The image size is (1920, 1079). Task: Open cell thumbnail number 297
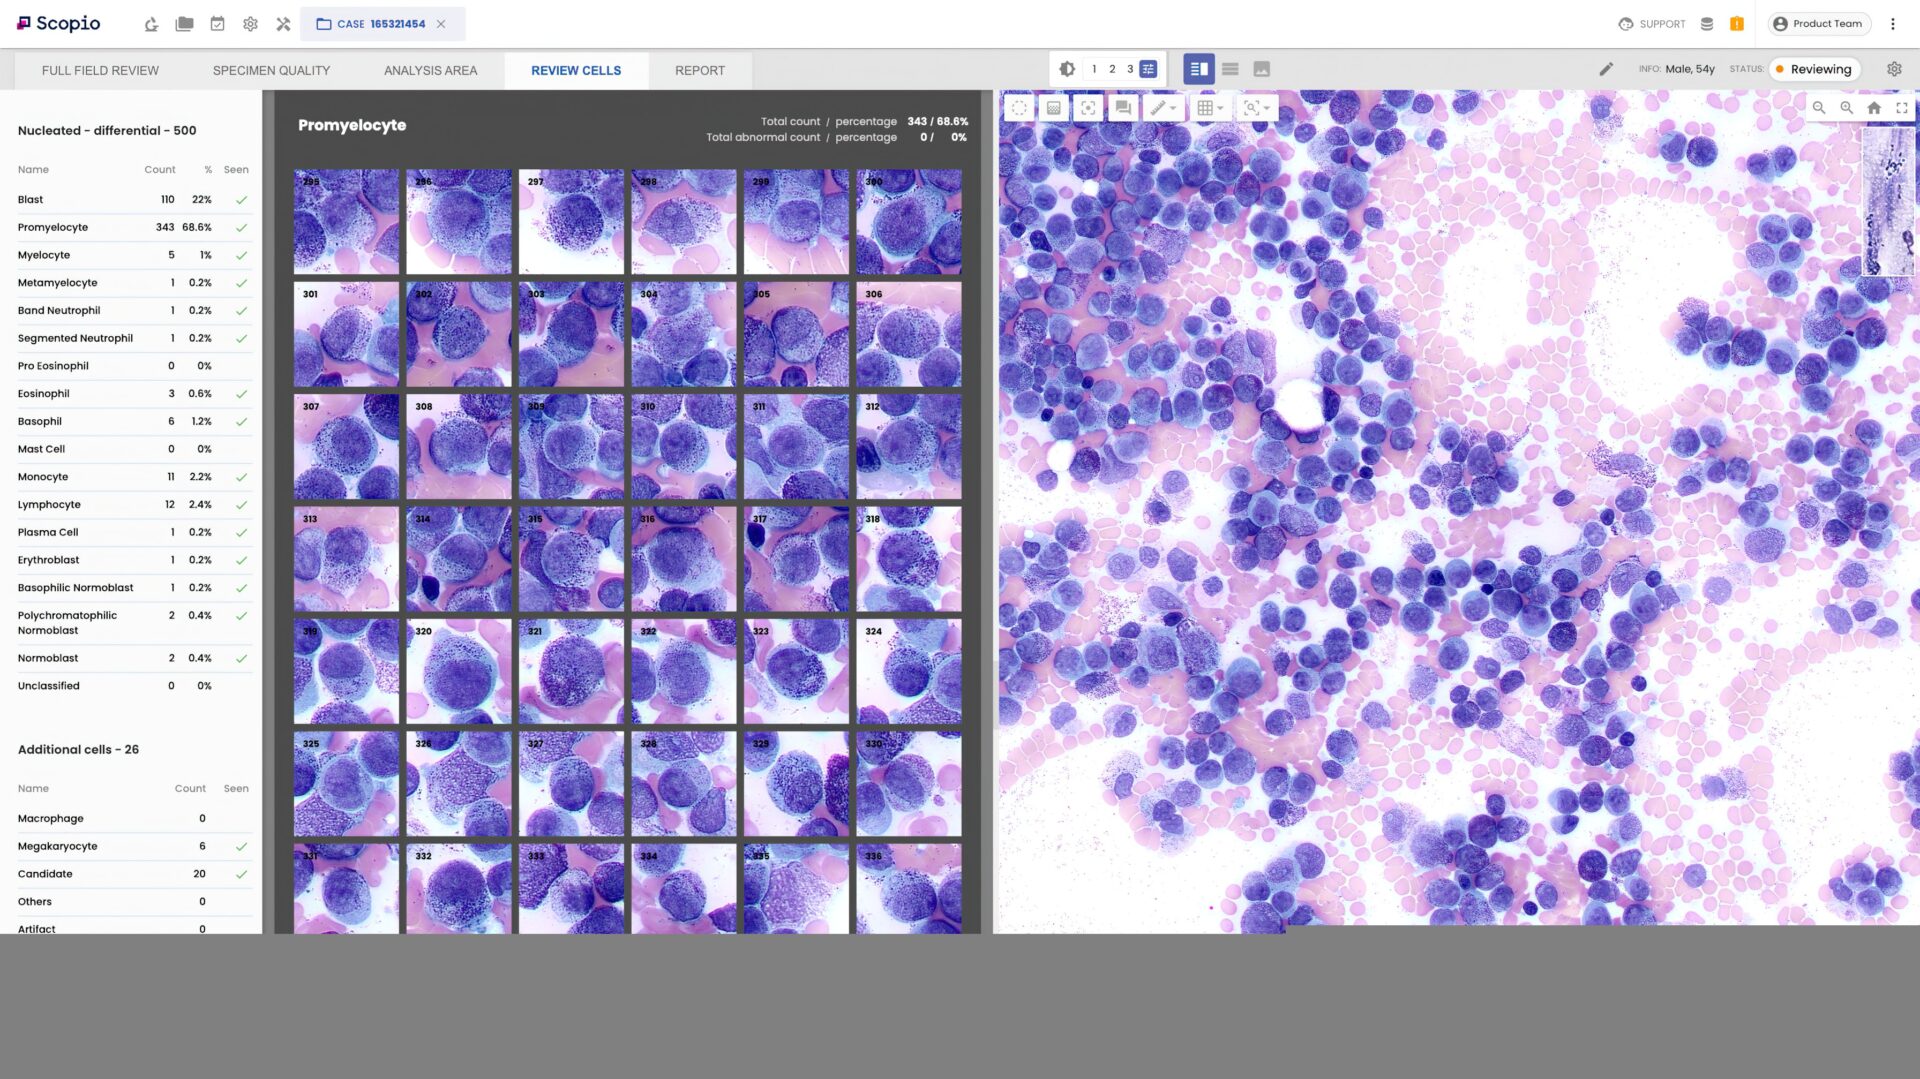[571, 221]
